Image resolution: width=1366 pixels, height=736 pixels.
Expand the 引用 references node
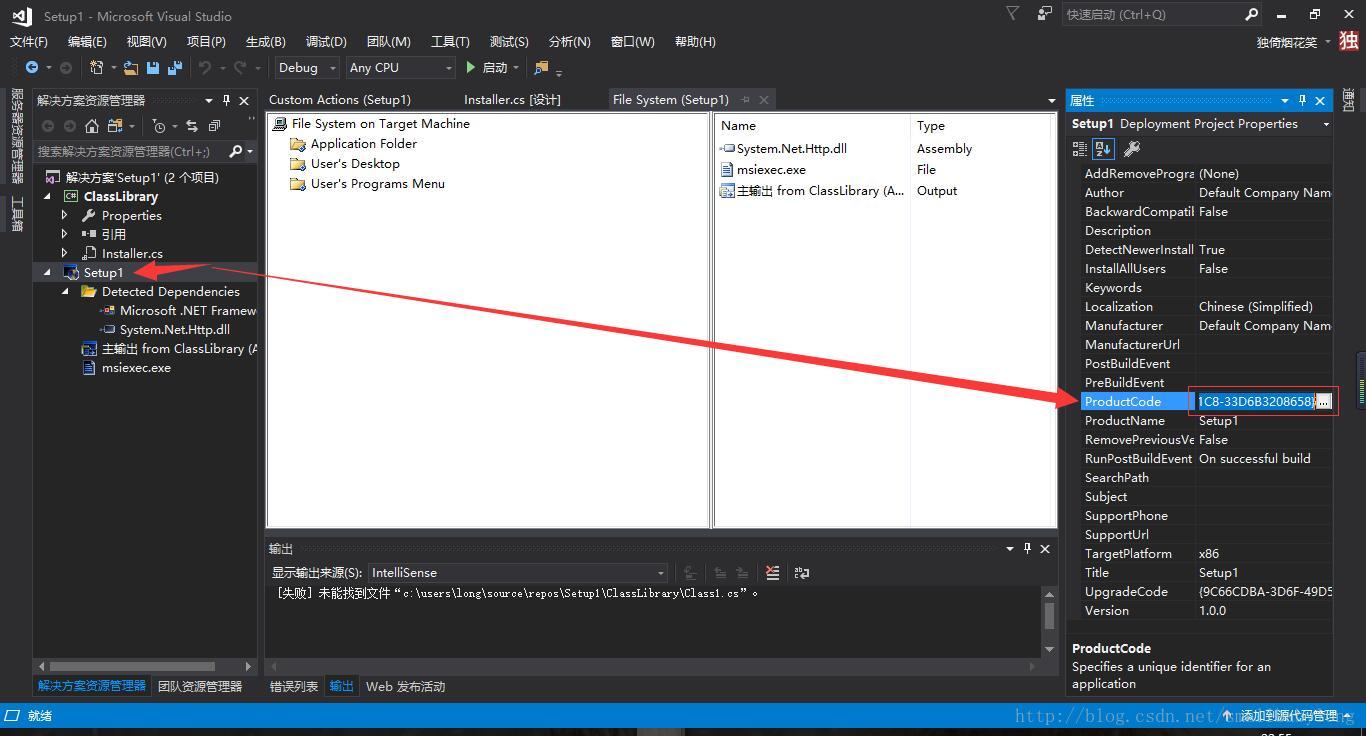click(65, 234)
